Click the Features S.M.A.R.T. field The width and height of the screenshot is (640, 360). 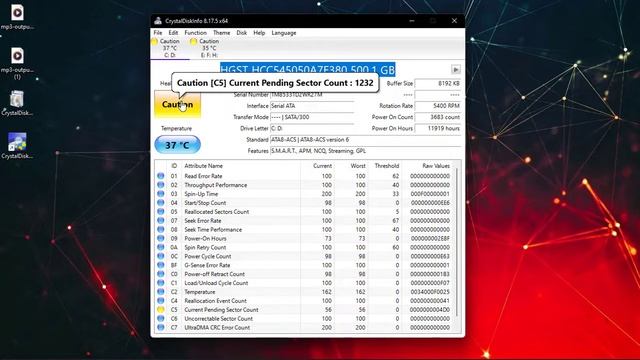pyautogui.click(x=366, y=151)
